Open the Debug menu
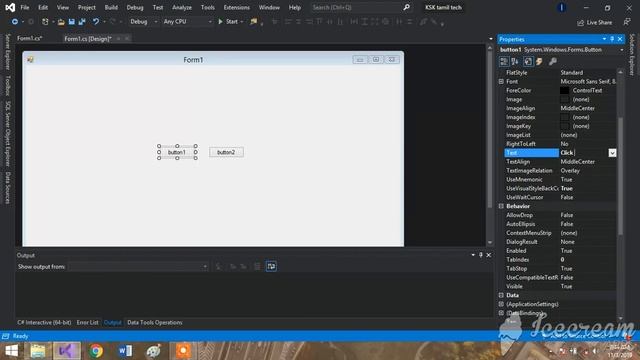Screen dimensions: 640x360 [135, 7]
